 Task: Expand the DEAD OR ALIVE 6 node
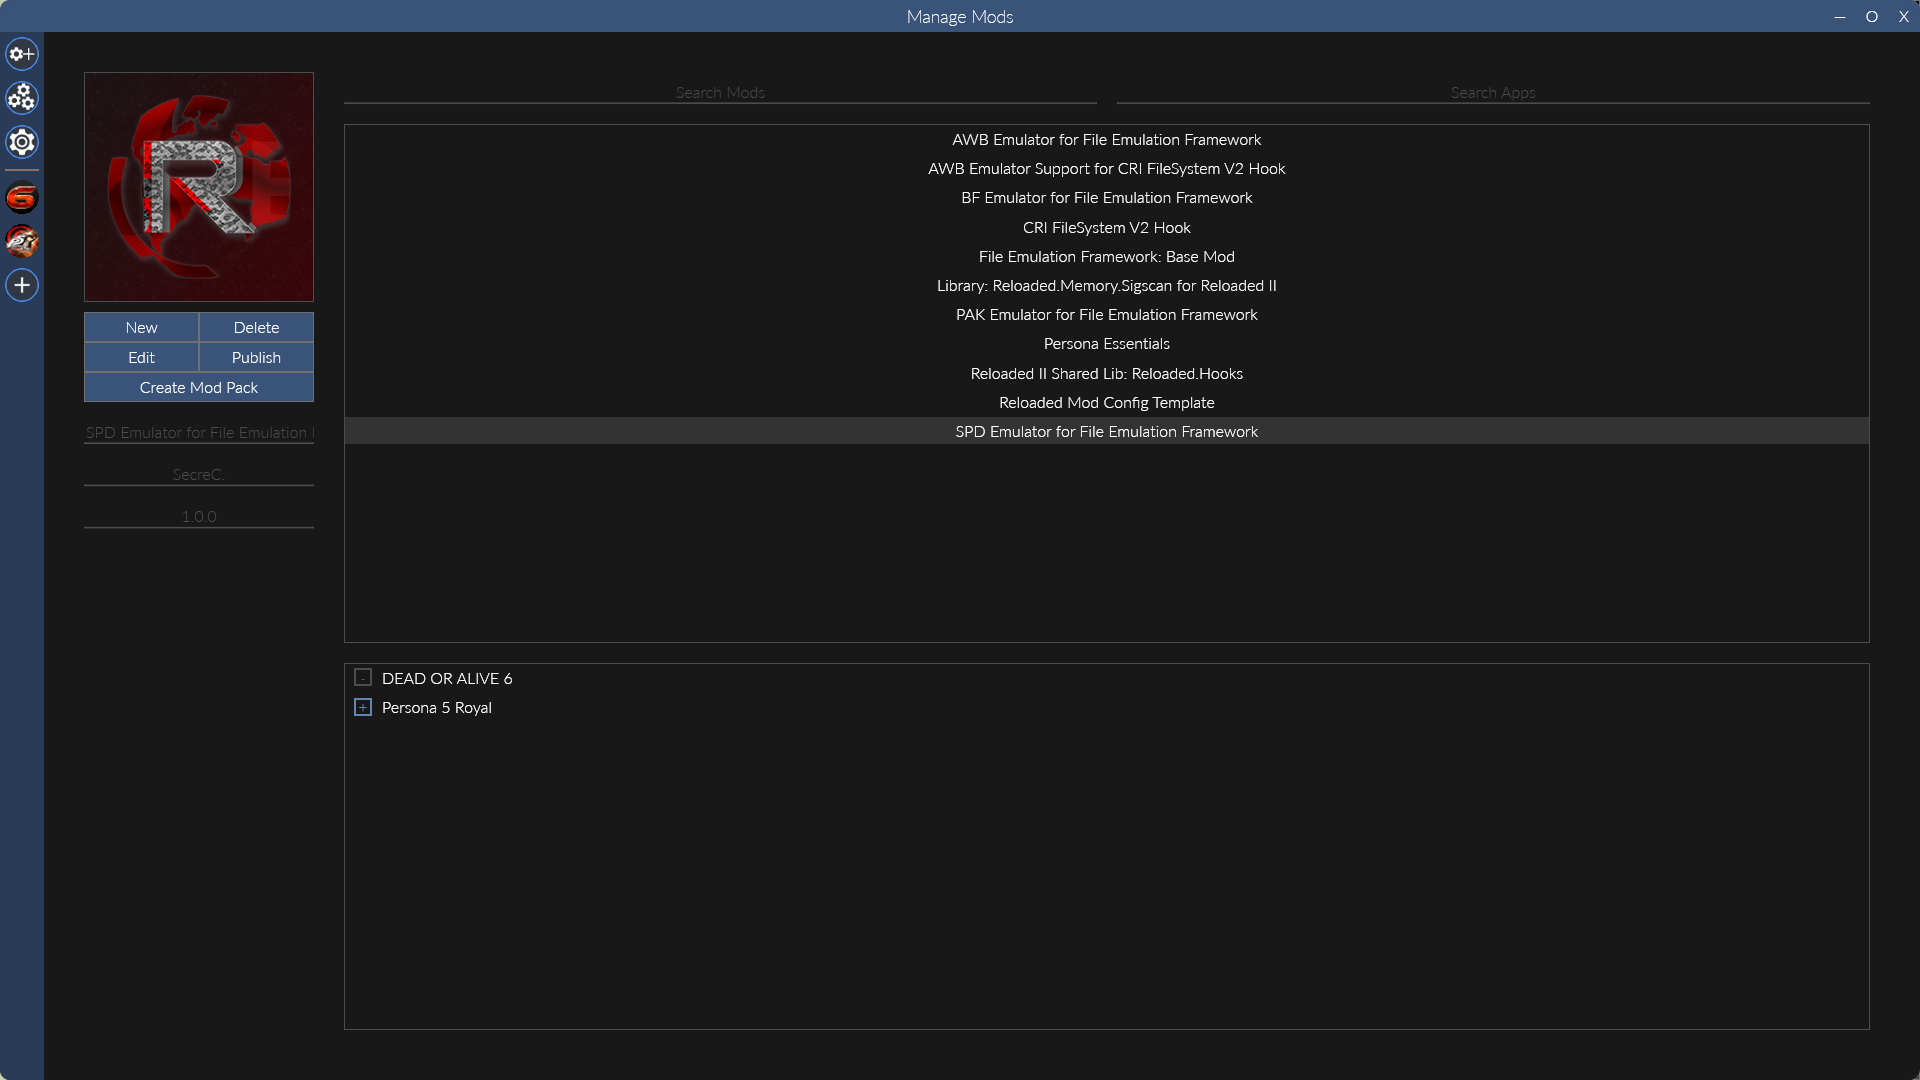363,678
